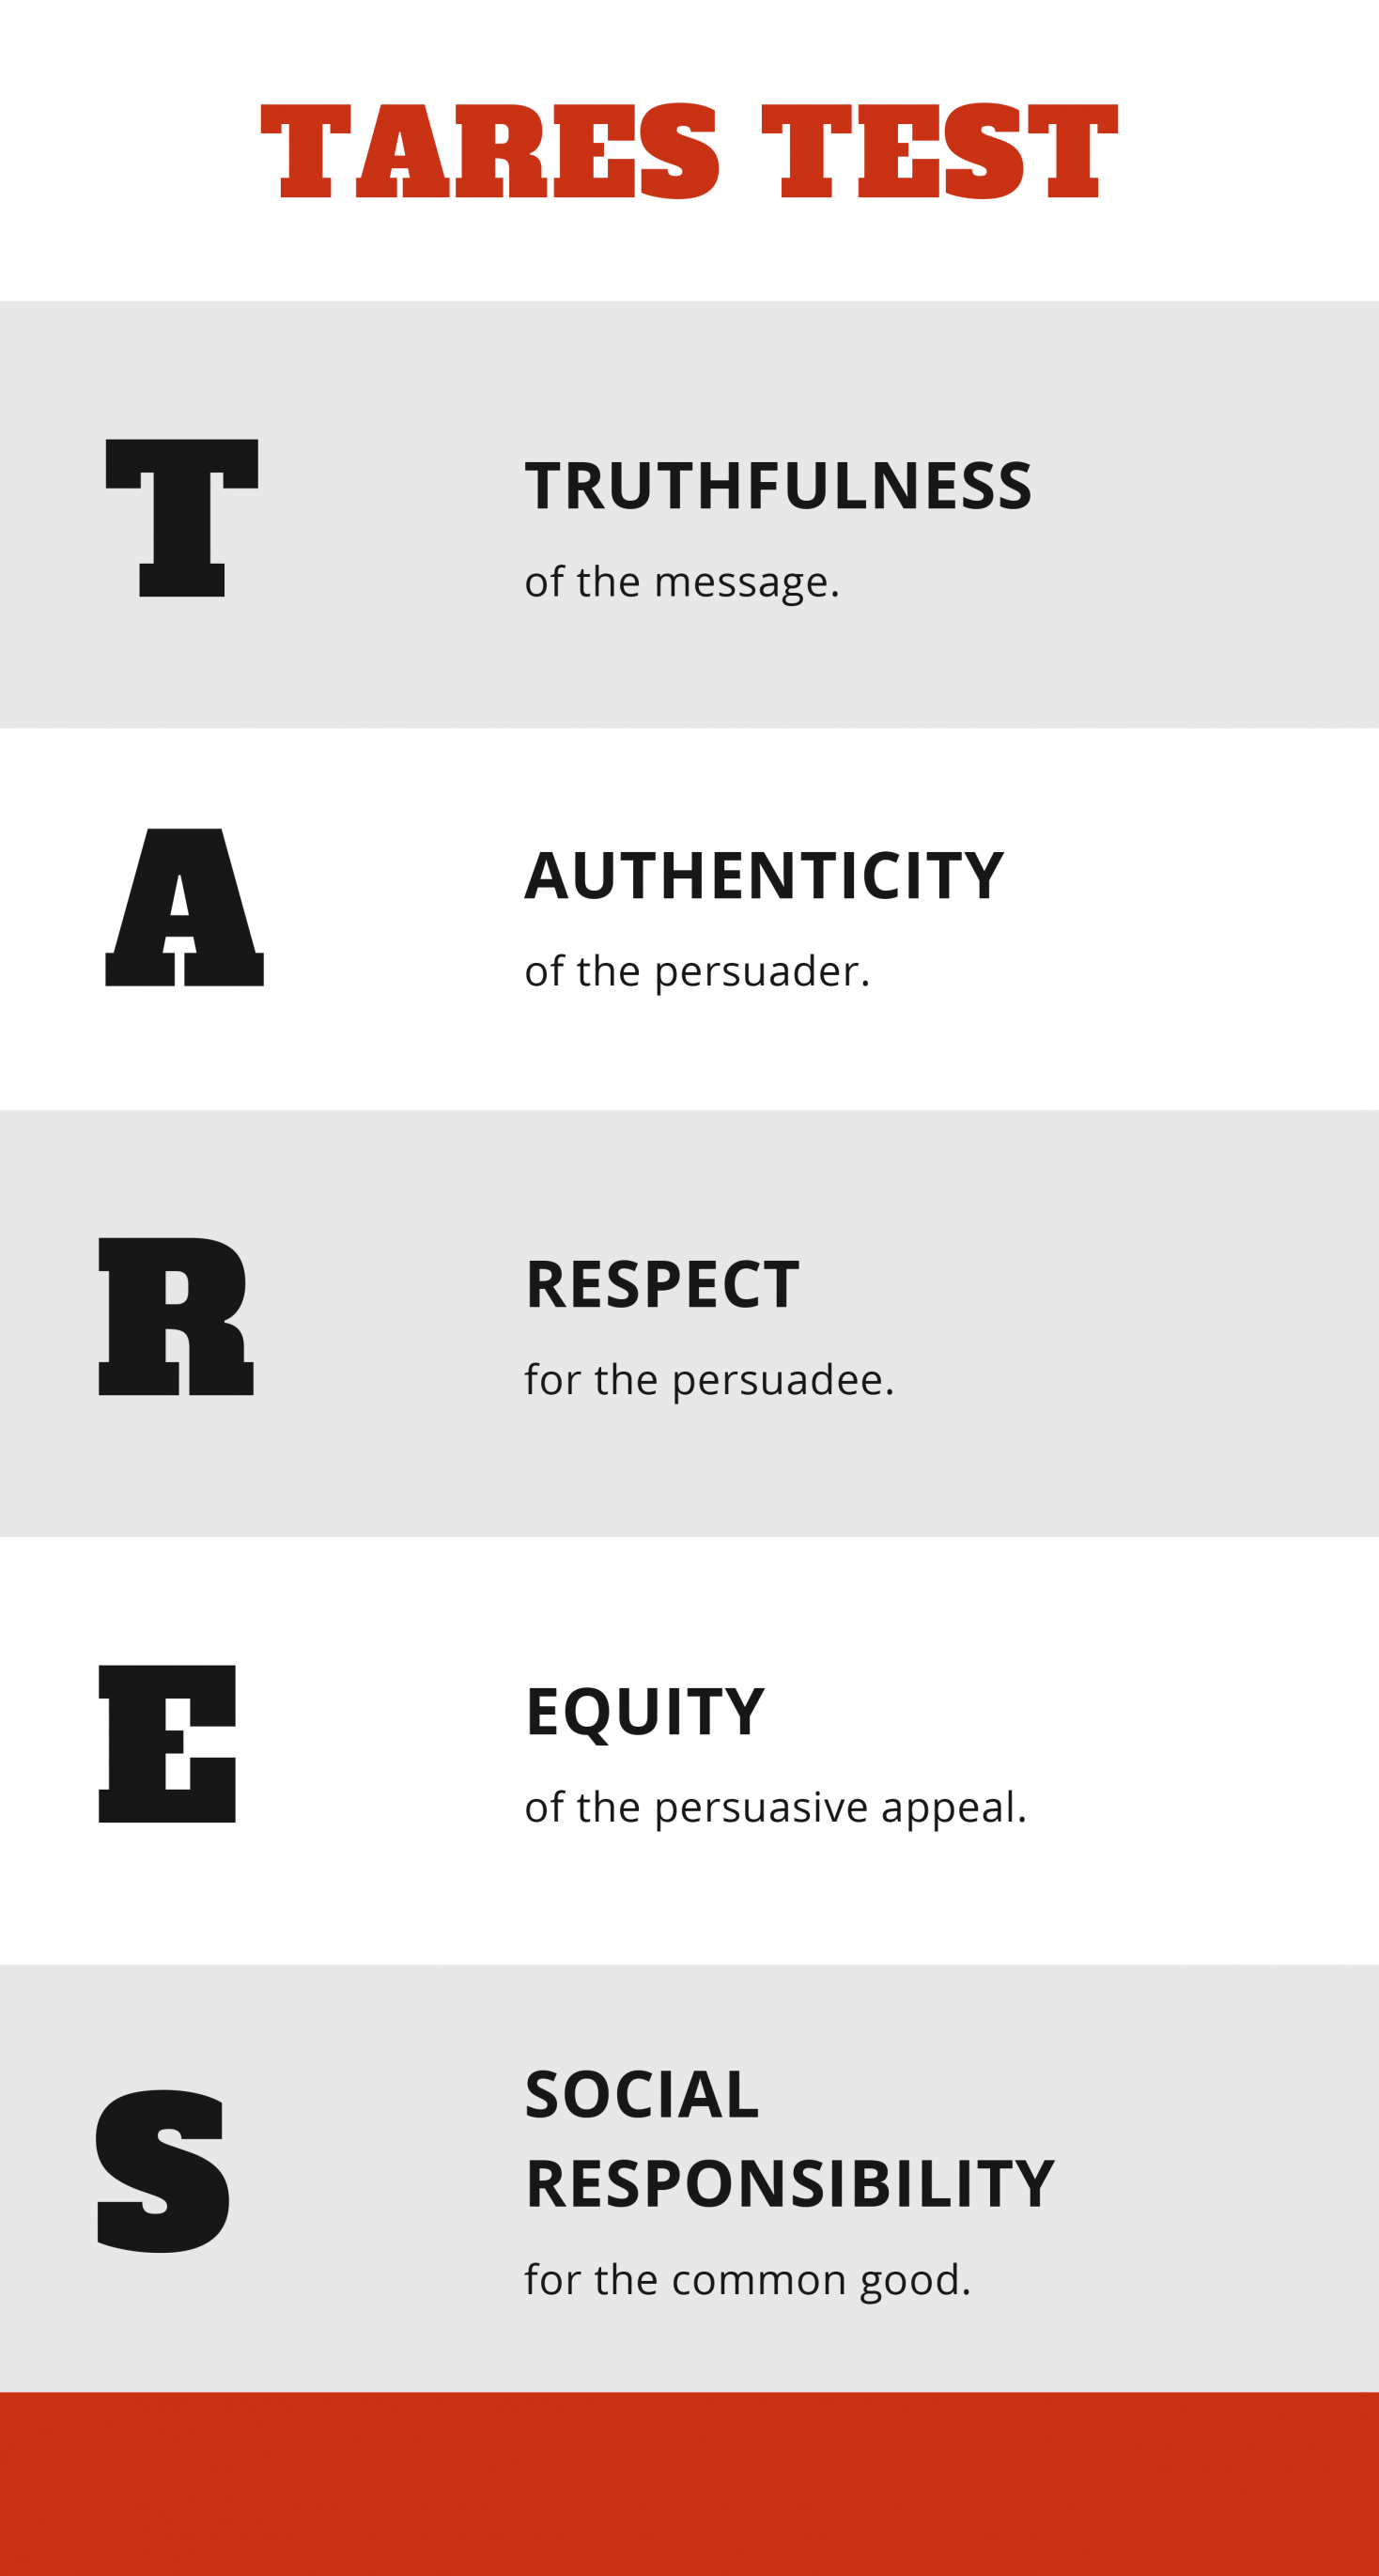This screenshot has height=2576, width=1379.
Task: Click the SOCIAL RESPONSIBILITY heading
Action: click(790, 2139)
